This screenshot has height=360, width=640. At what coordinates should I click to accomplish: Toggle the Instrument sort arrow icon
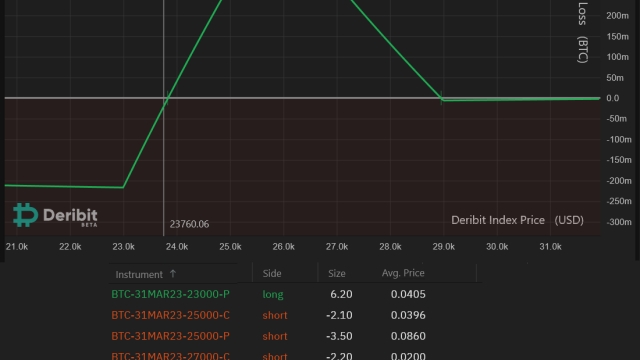point(173,274)
